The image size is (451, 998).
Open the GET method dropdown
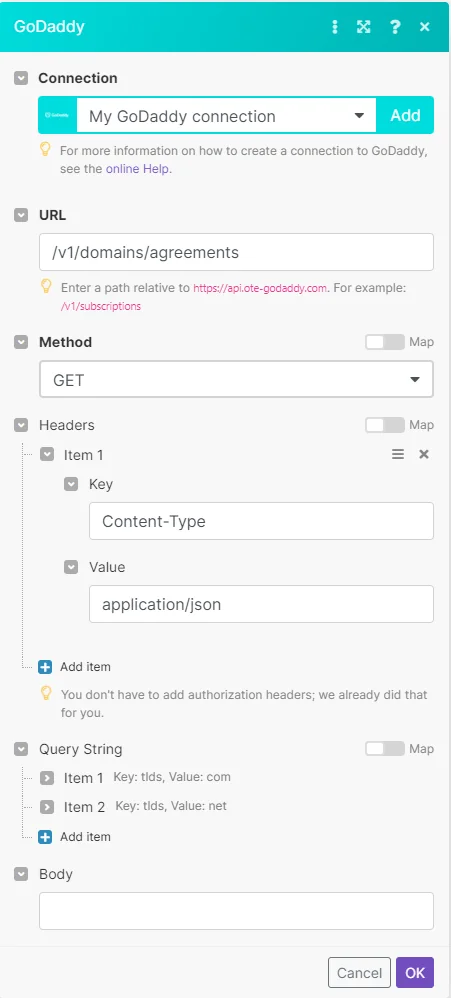(x=236, y=379)
